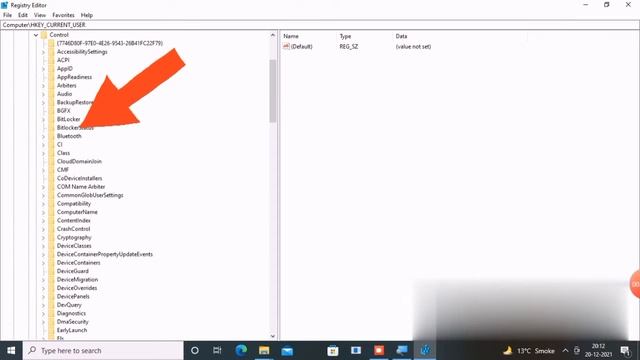Expand the Cryptography key
Viewport: 640px width, 360px height.
pyautogui.click(x=44, y=238)
